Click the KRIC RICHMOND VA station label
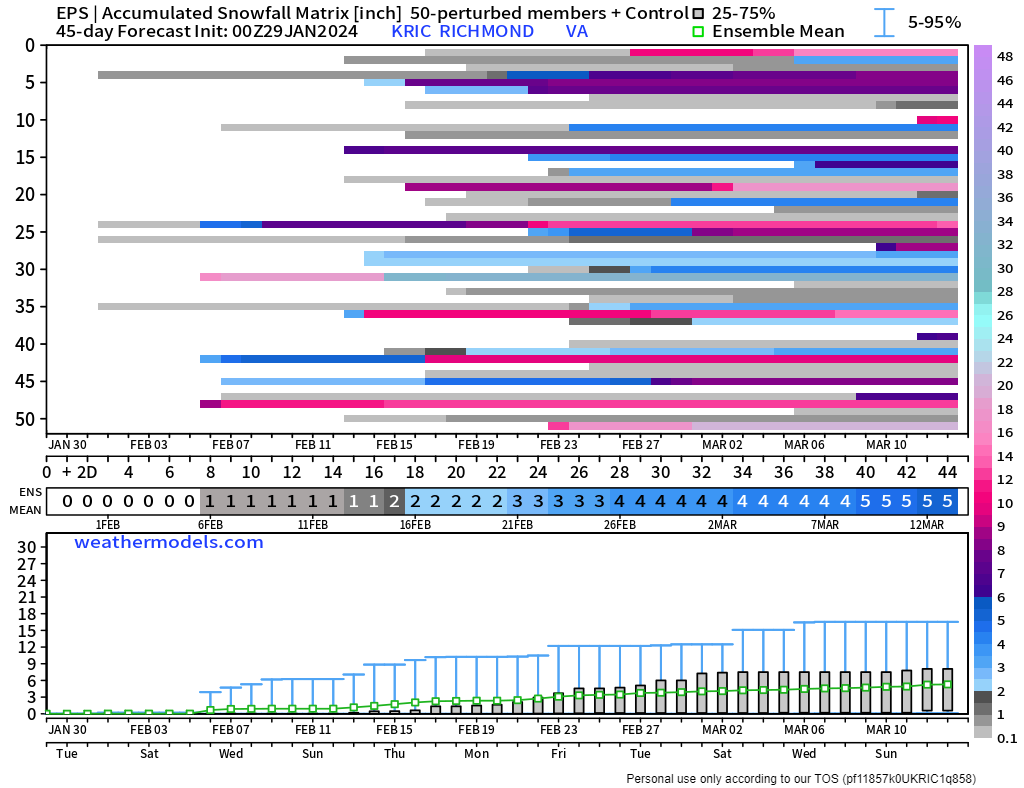Screen dimensions: 1024x788 [490, 31]
